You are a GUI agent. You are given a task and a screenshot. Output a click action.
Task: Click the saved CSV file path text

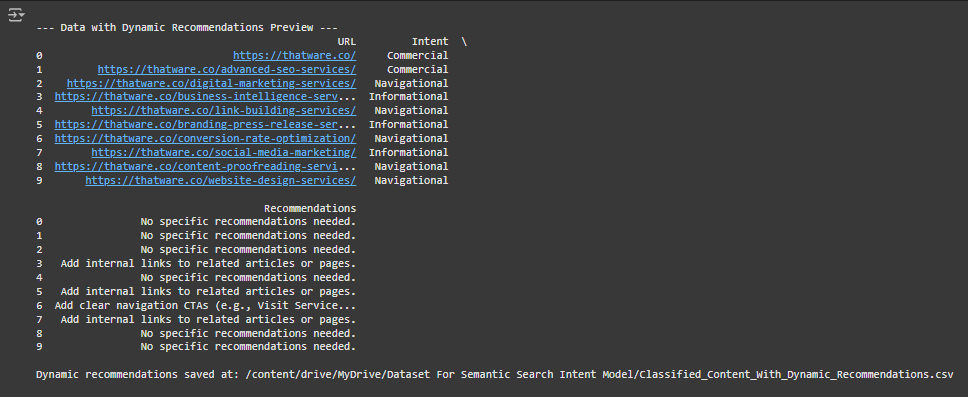pos(599,375)
